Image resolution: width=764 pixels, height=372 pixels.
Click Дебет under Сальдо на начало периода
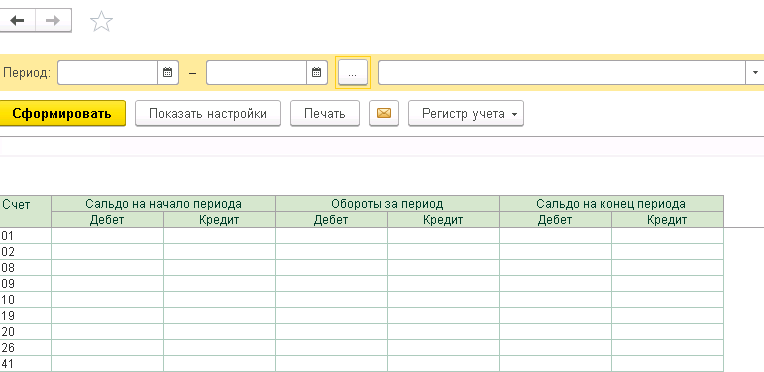(107, 219)
